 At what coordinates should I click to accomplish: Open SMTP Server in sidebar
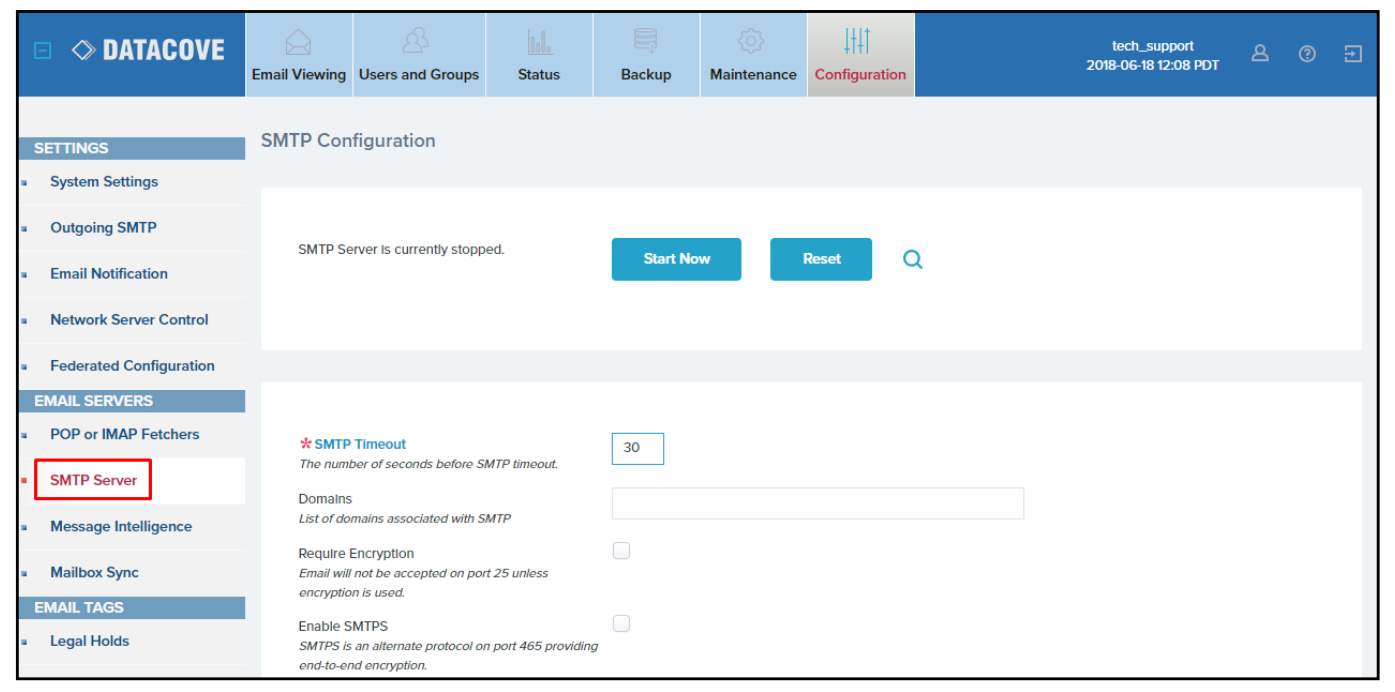click(93, 480)
